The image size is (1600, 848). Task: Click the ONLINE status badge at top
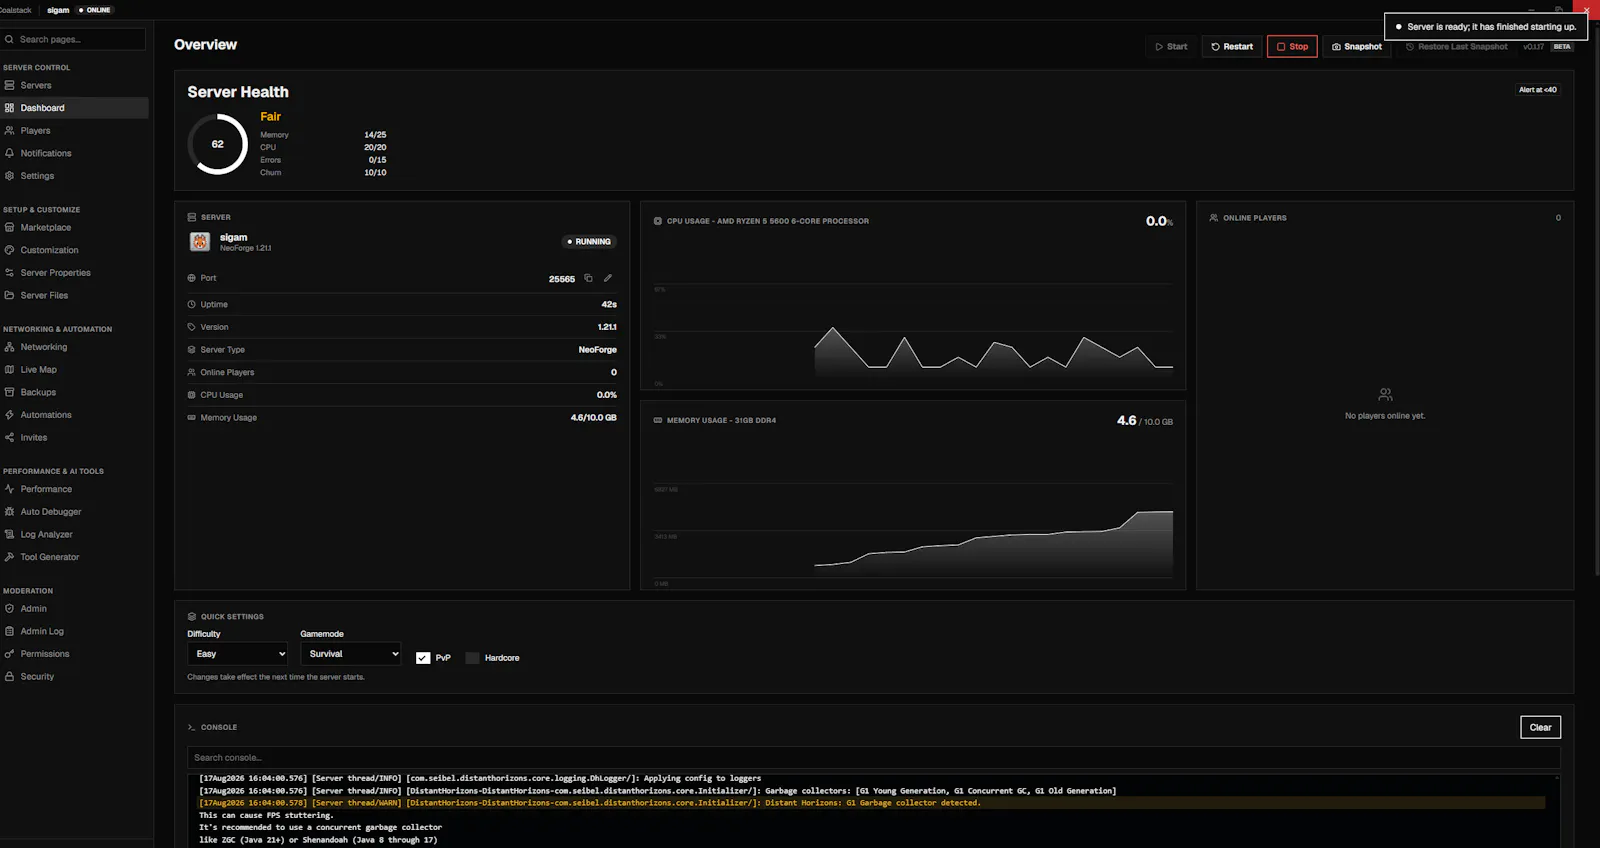tap(95, 10)
